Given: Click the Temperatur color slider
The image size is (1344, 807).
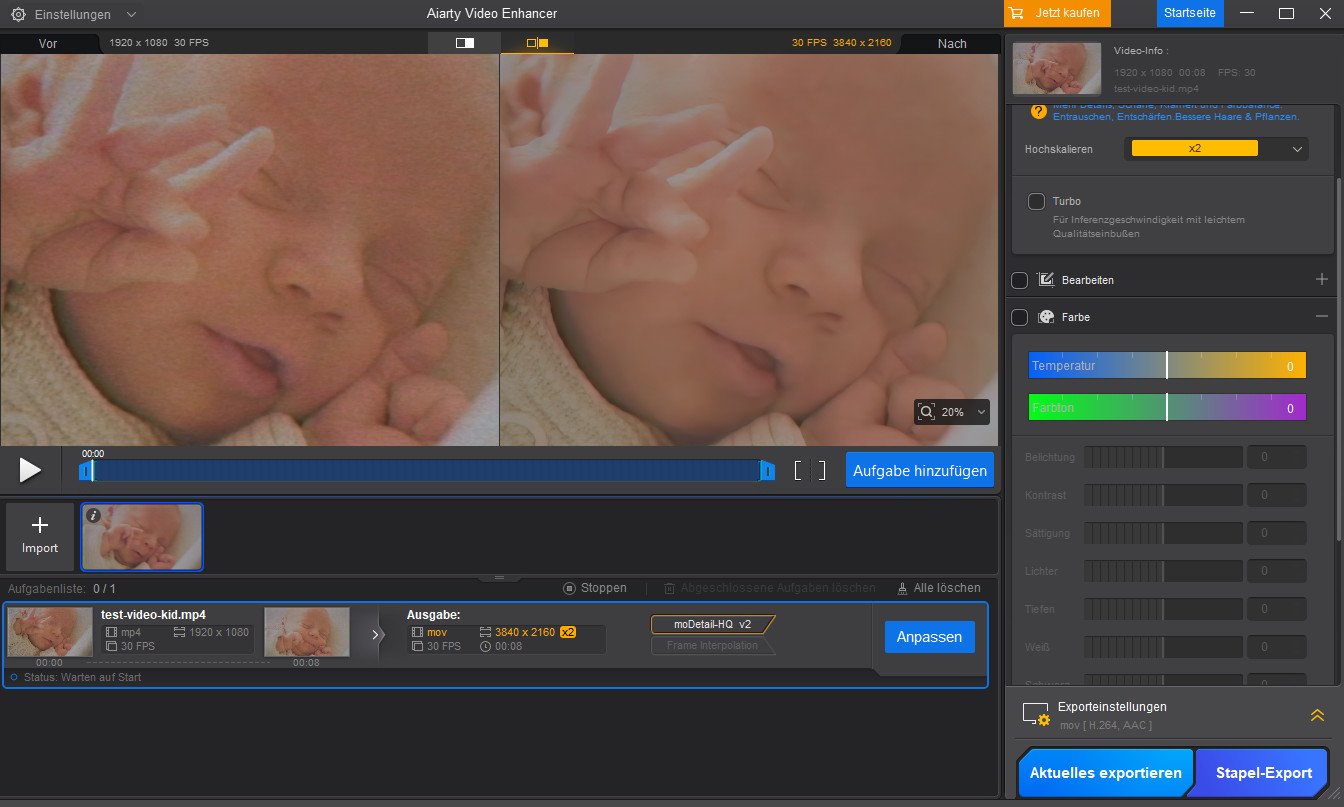Looking at the screenshot, I should pos(1167,365).
